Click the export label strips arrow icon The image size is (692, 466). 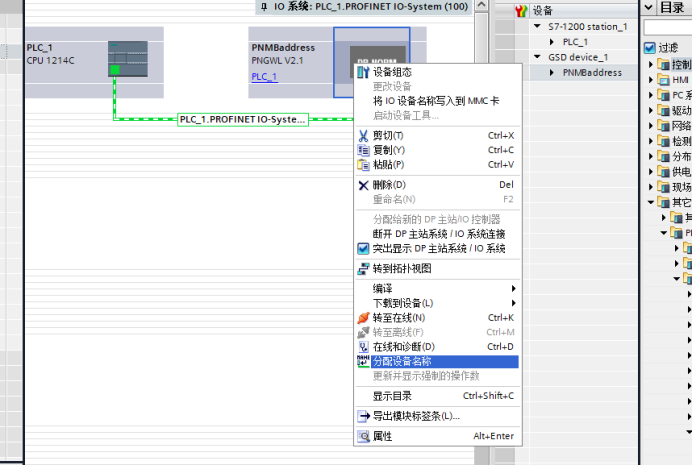pos(363,416)
